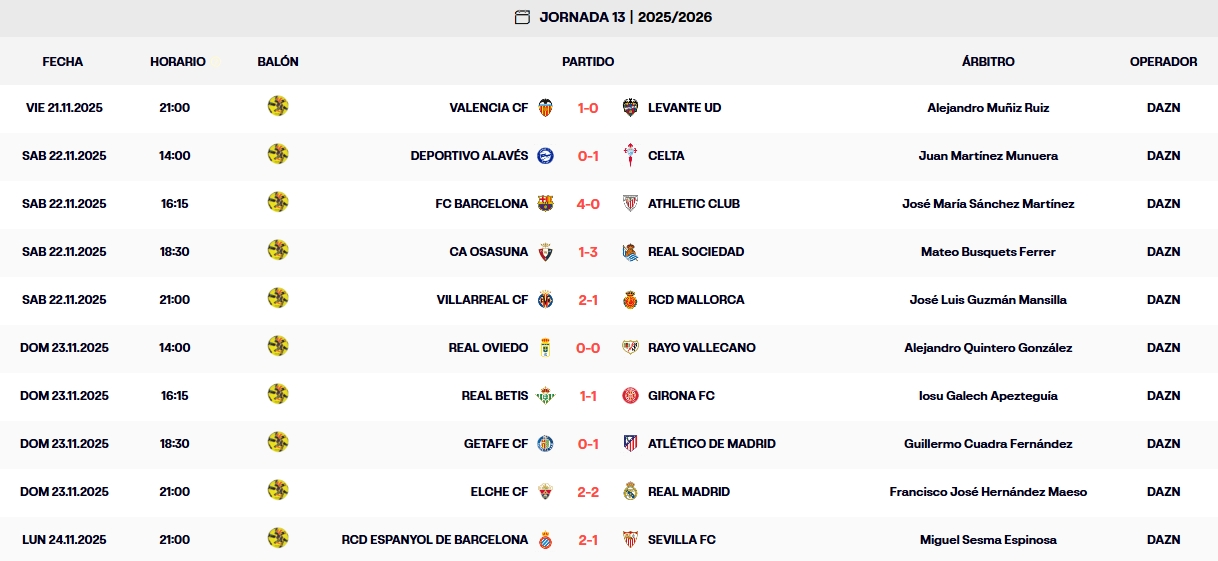Click the DAZN operator for Getafe match

[x=1163, y=444]
